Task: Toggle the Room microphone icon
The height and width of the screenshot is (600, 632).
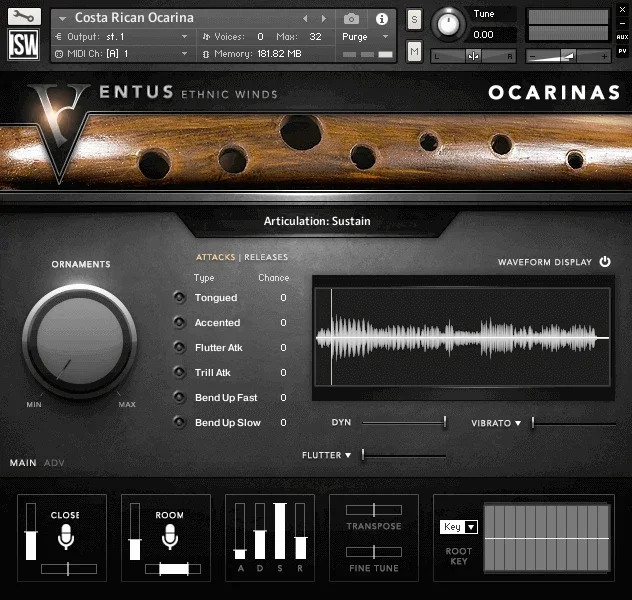Action: (170, 537)
